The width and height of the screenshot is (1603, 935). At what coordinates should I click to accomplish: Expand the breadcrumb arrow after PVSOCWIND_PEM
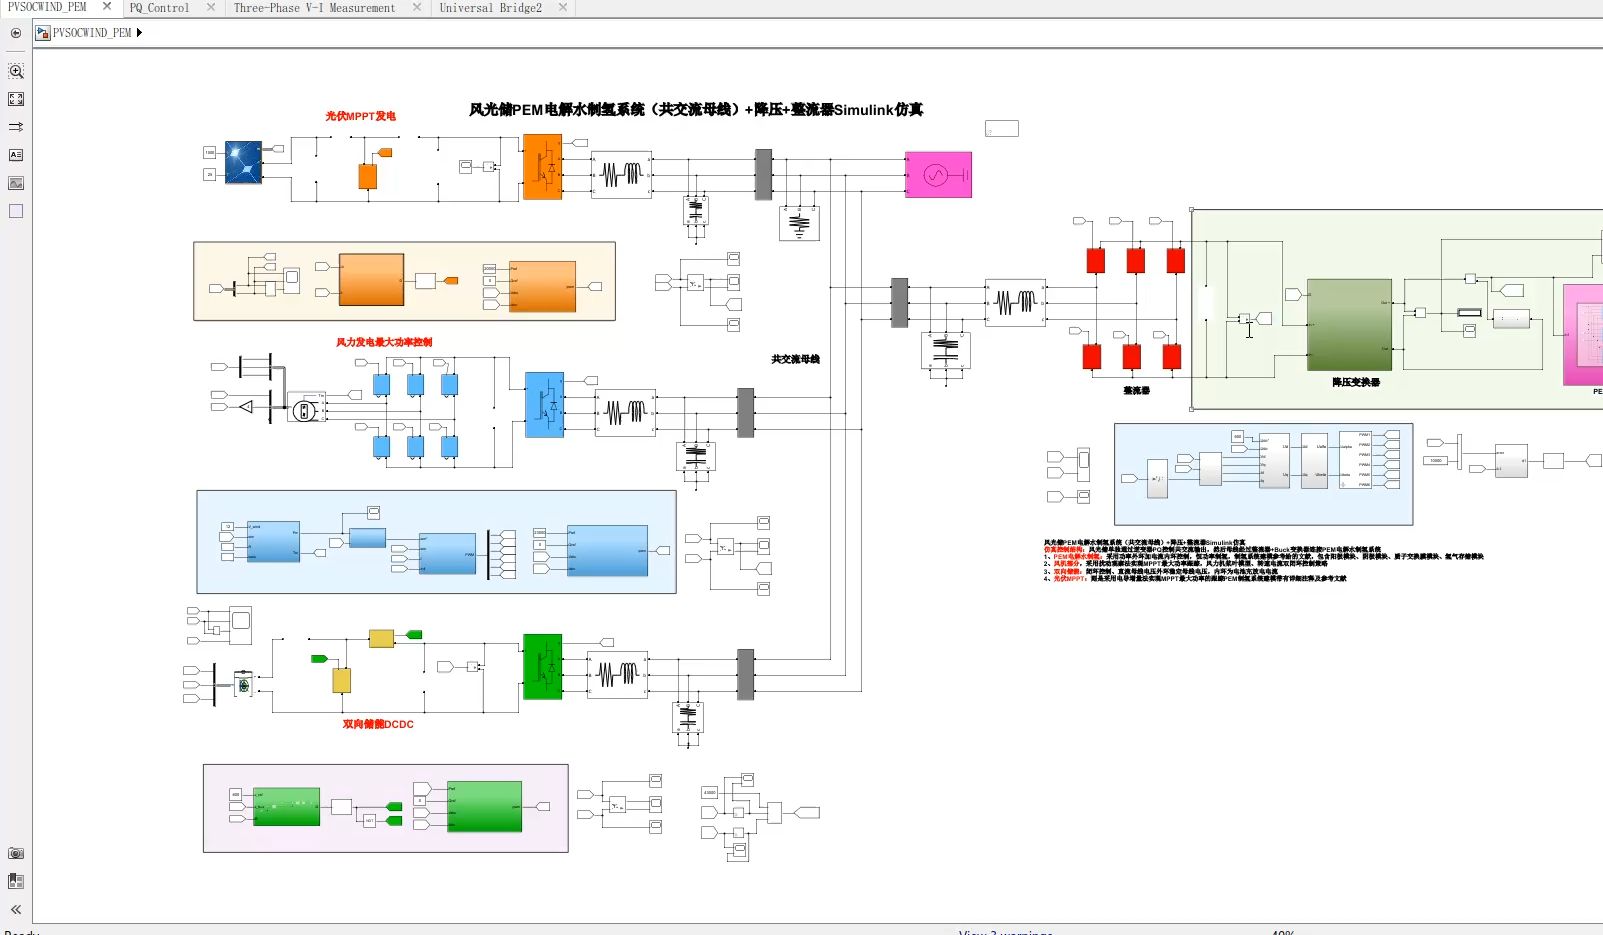pyautogui.click(x=139, y=33)
